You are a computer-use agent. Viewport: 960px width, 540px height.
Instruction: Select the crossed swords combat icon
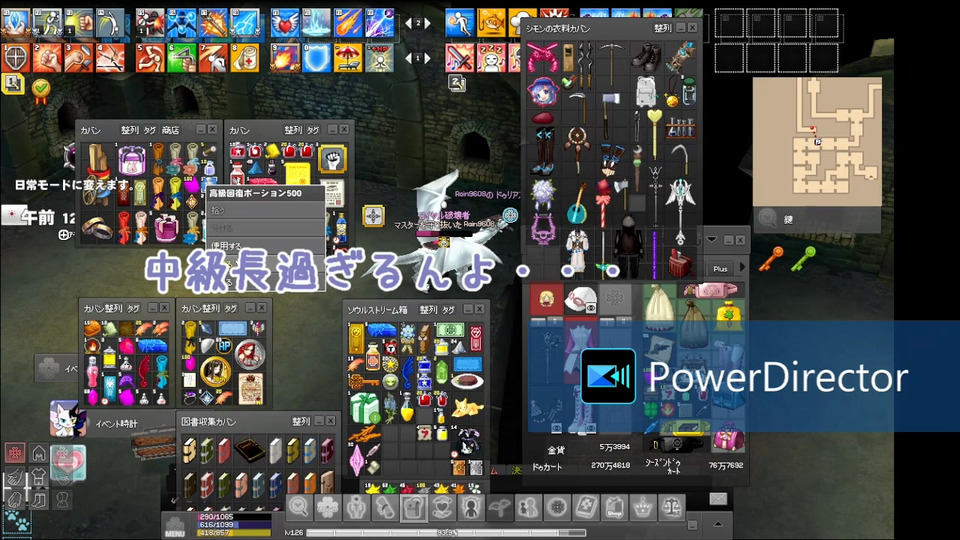(x=459, y=58)
